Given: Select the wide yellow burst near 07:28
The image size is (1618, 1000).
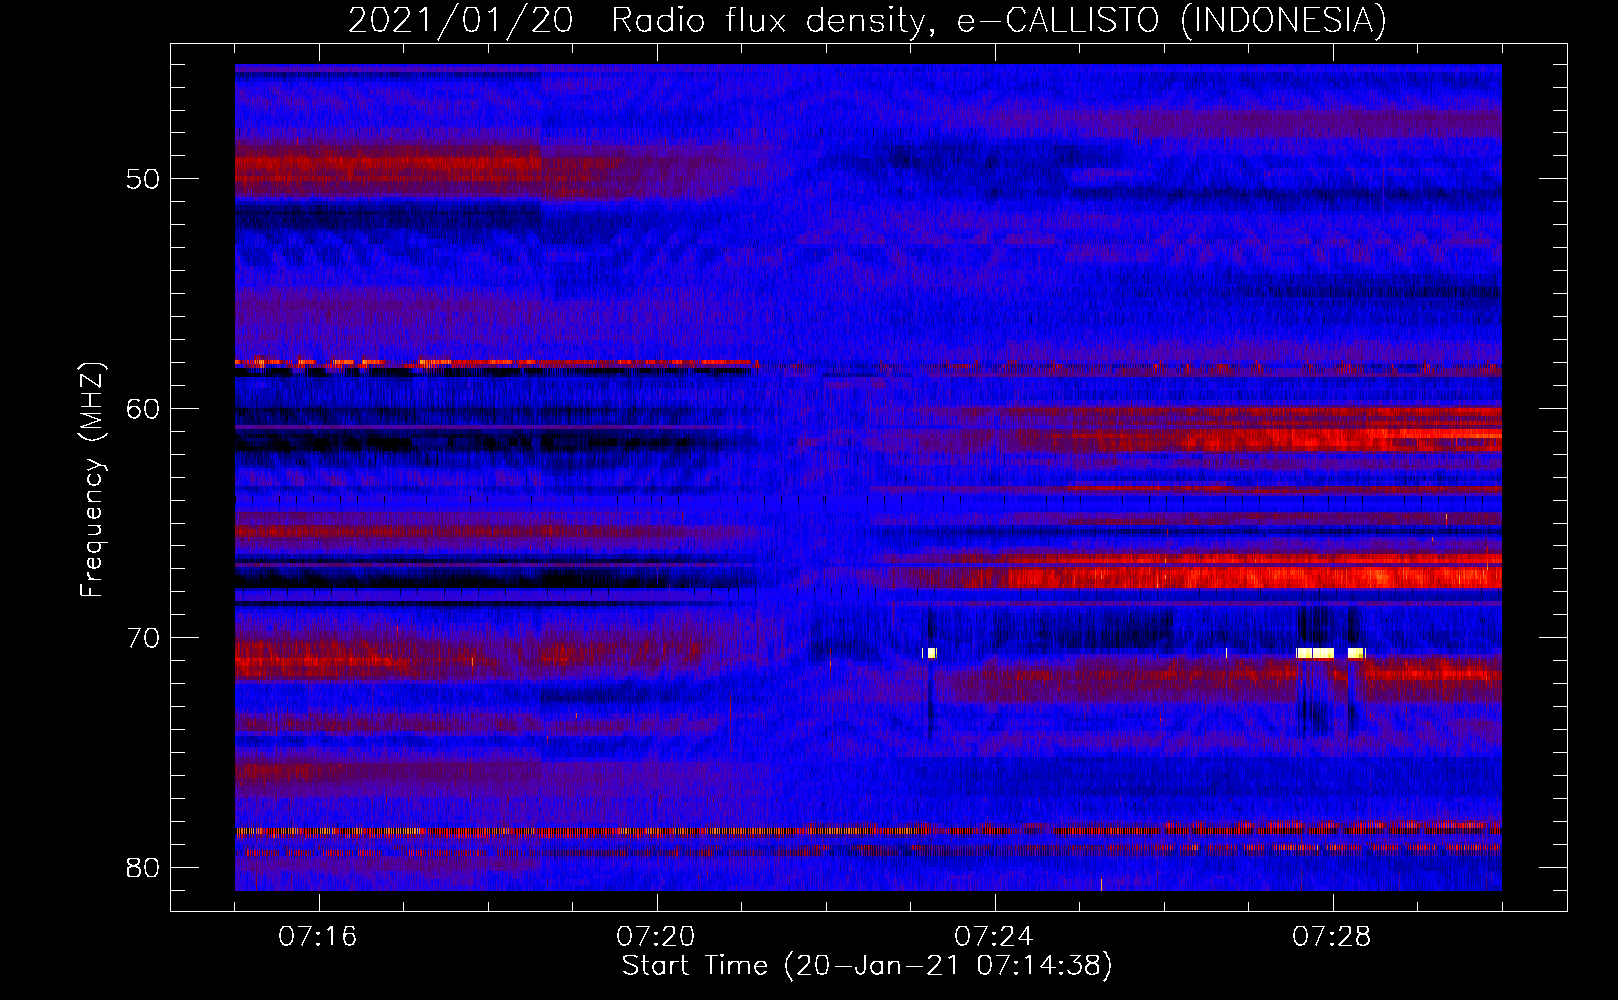Looking at the screenshot, I should pos(1315,653).
